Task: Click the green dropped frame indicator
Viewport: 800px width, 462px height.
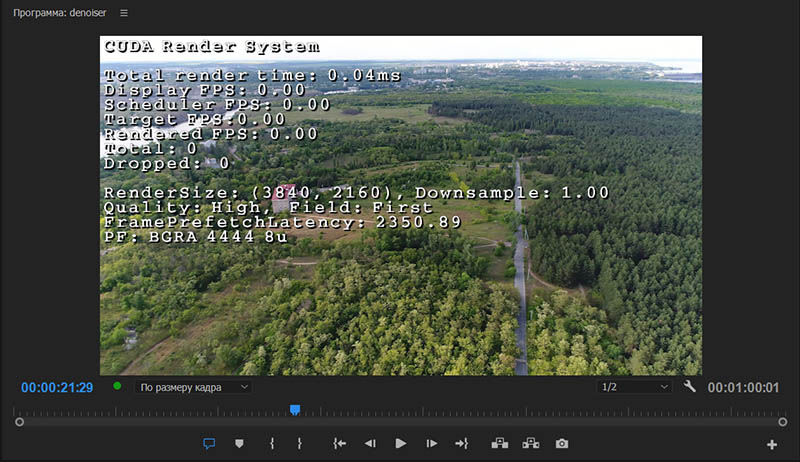Action: coord(117,386)
